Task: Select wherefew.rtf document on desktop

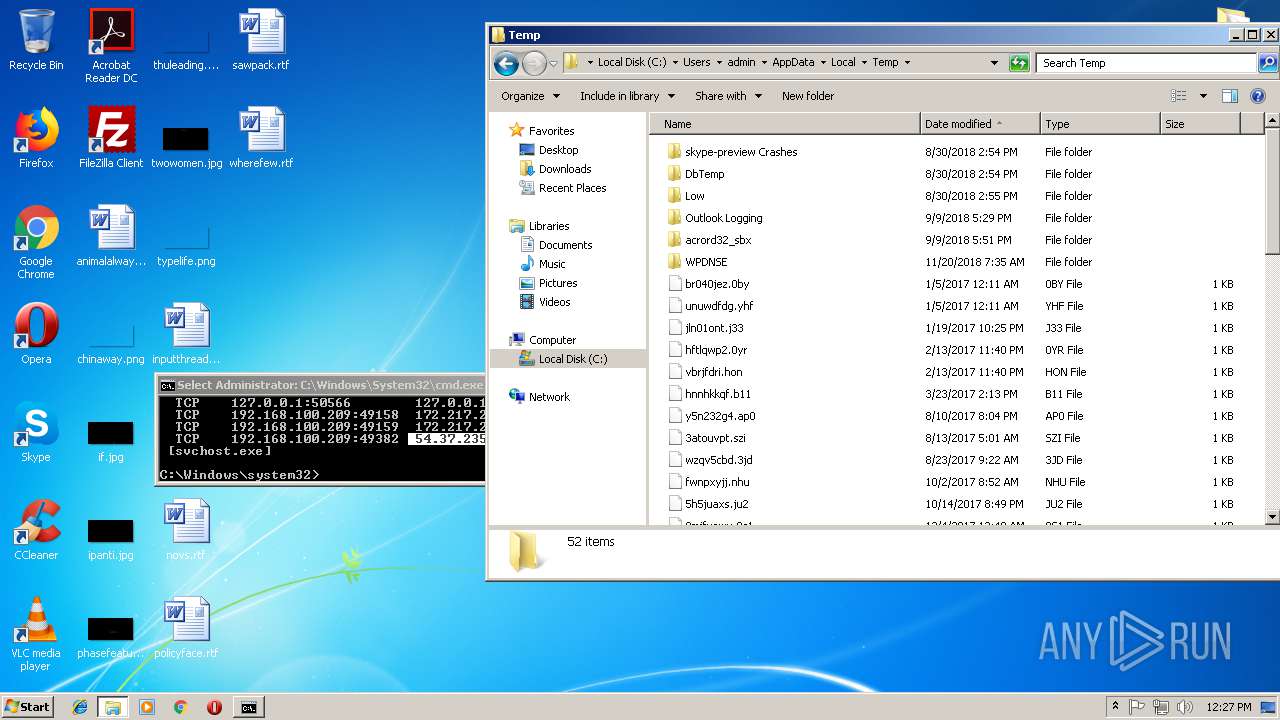Action: coord(261,138)
